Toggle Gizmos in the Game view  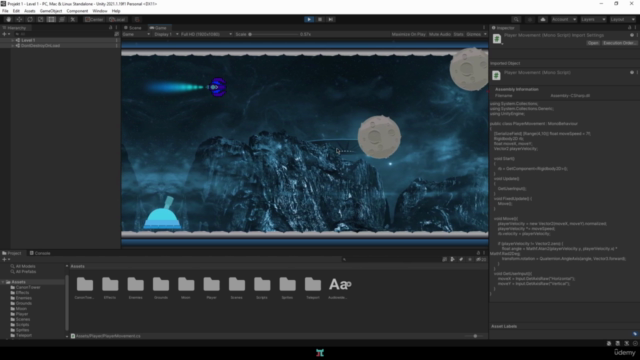click(x=473, y=34)
